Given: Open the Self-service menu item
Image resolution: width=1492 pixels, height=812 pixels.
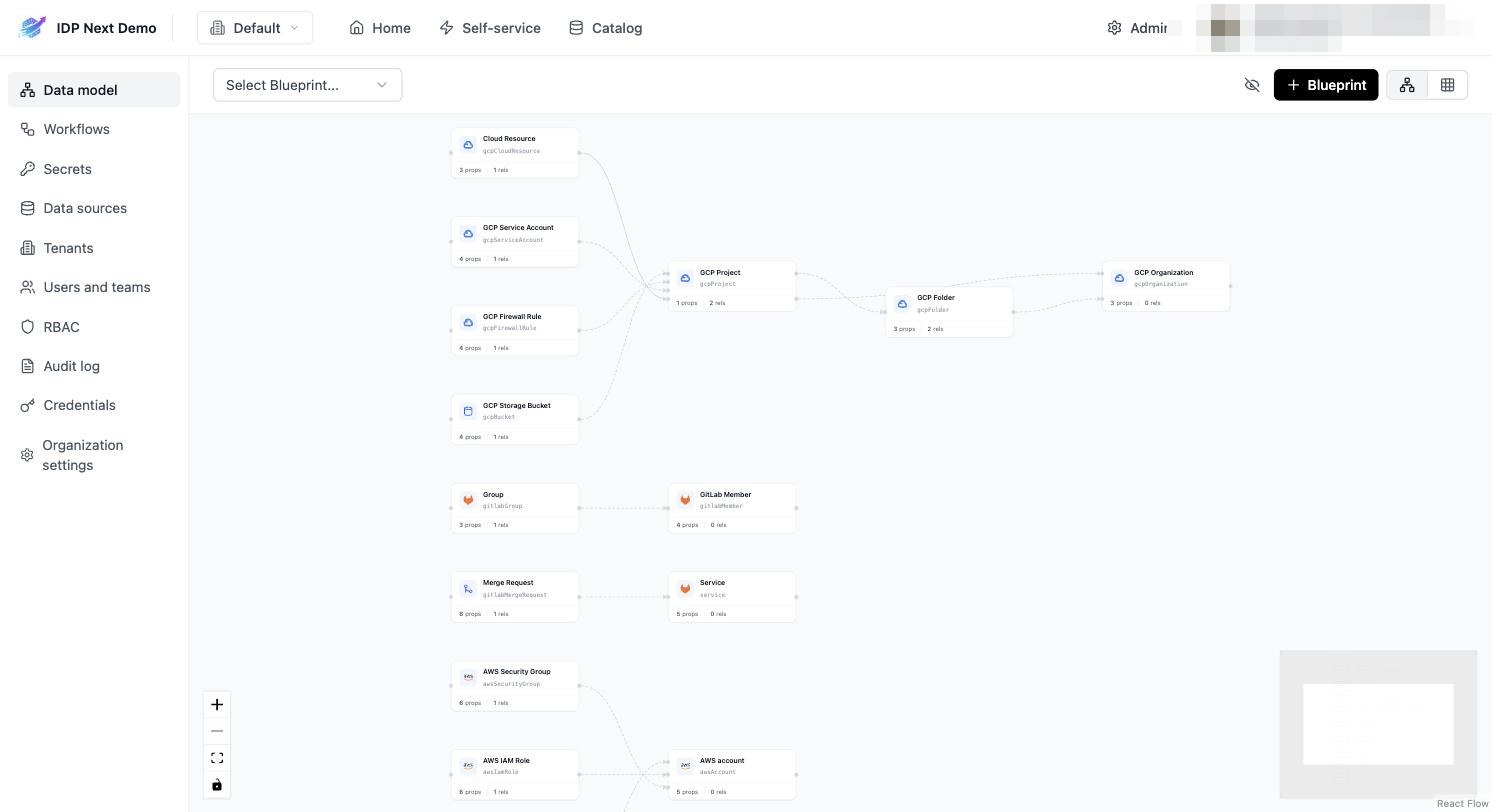Looking at the screenshot, I should pos(490,28).
